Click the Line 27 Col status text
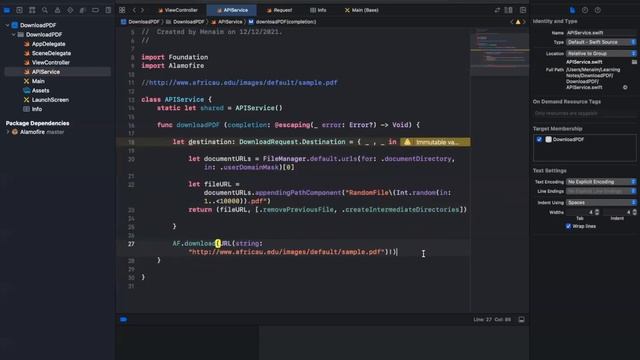This screenshot has width=640, height=360. click(492, 320)
